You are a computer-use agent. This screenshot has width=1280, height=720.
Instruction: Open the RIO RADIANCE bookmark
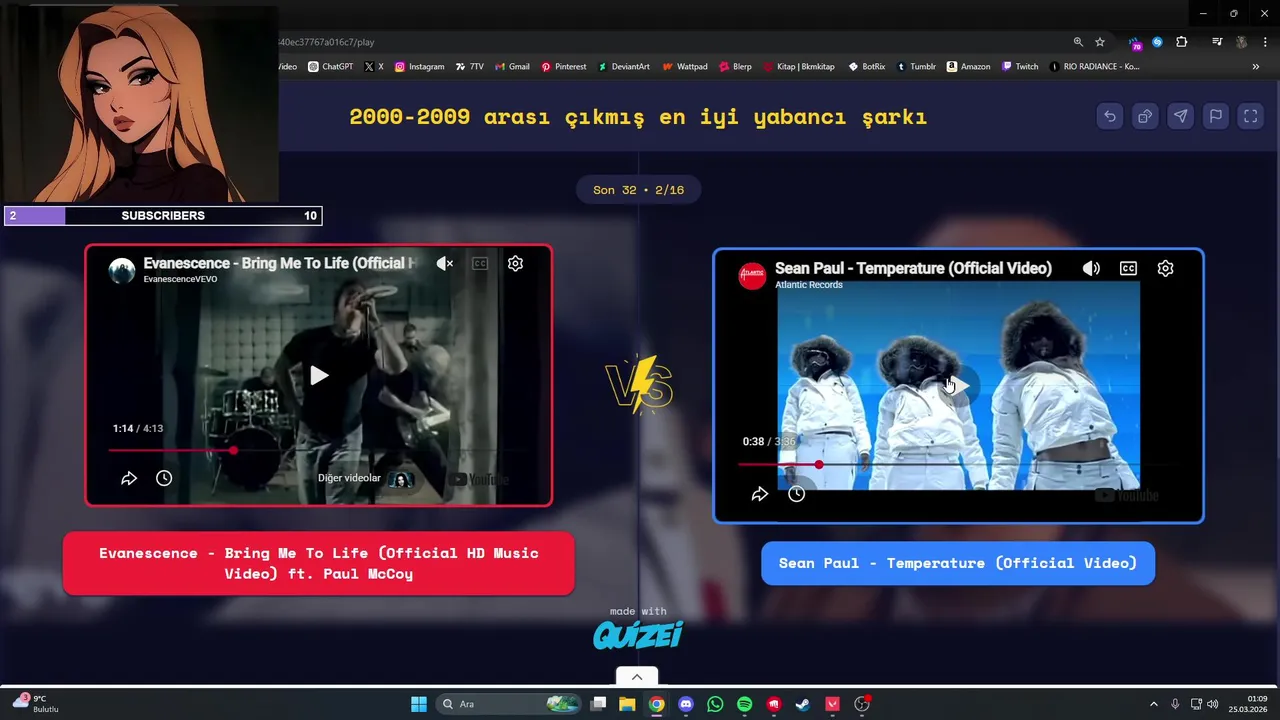pyautogui.click(x=1094, y=67)
